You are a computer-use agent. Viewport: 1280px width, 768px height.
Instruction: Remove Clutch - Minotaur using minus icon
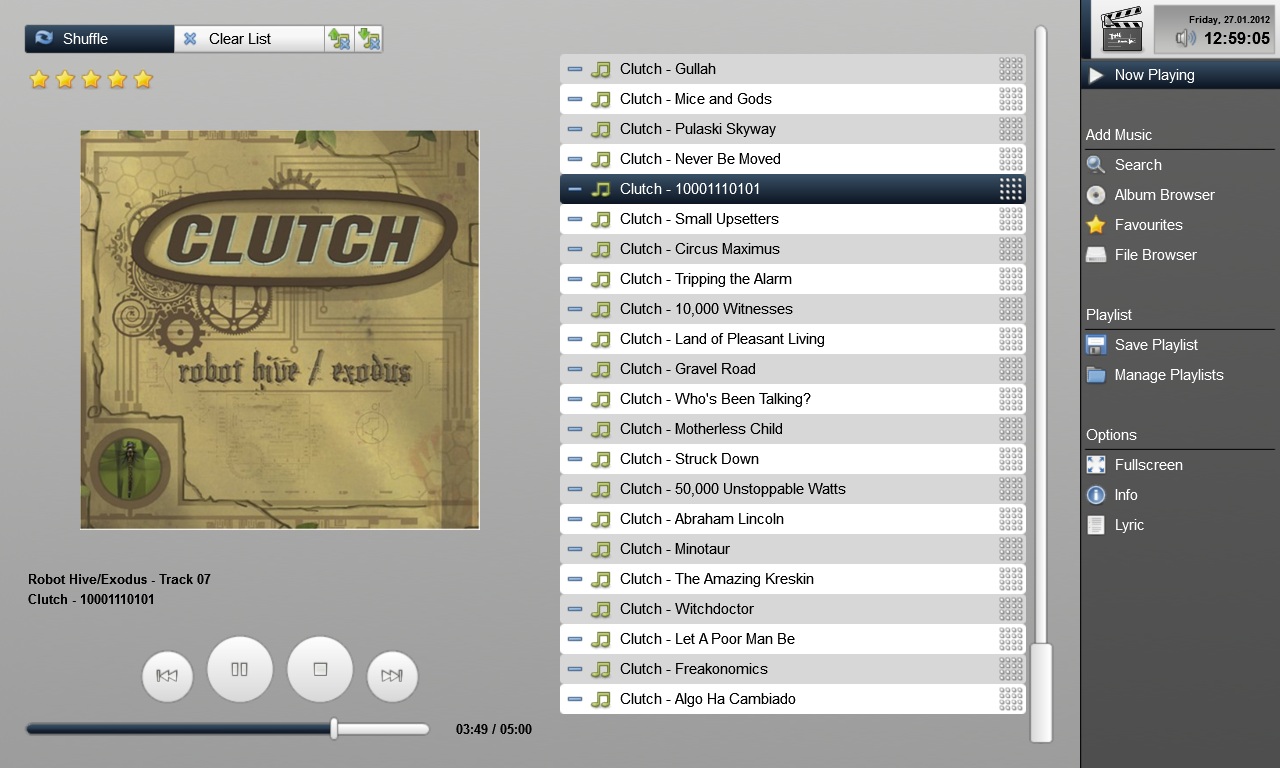pos(575,549)
